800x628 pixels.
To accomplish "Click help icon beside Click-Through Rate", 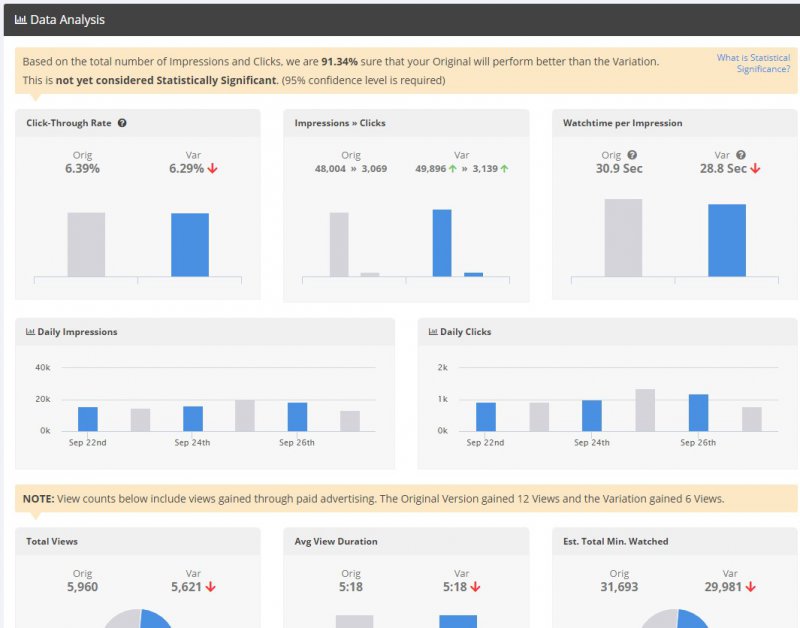I will pos(122,123).
